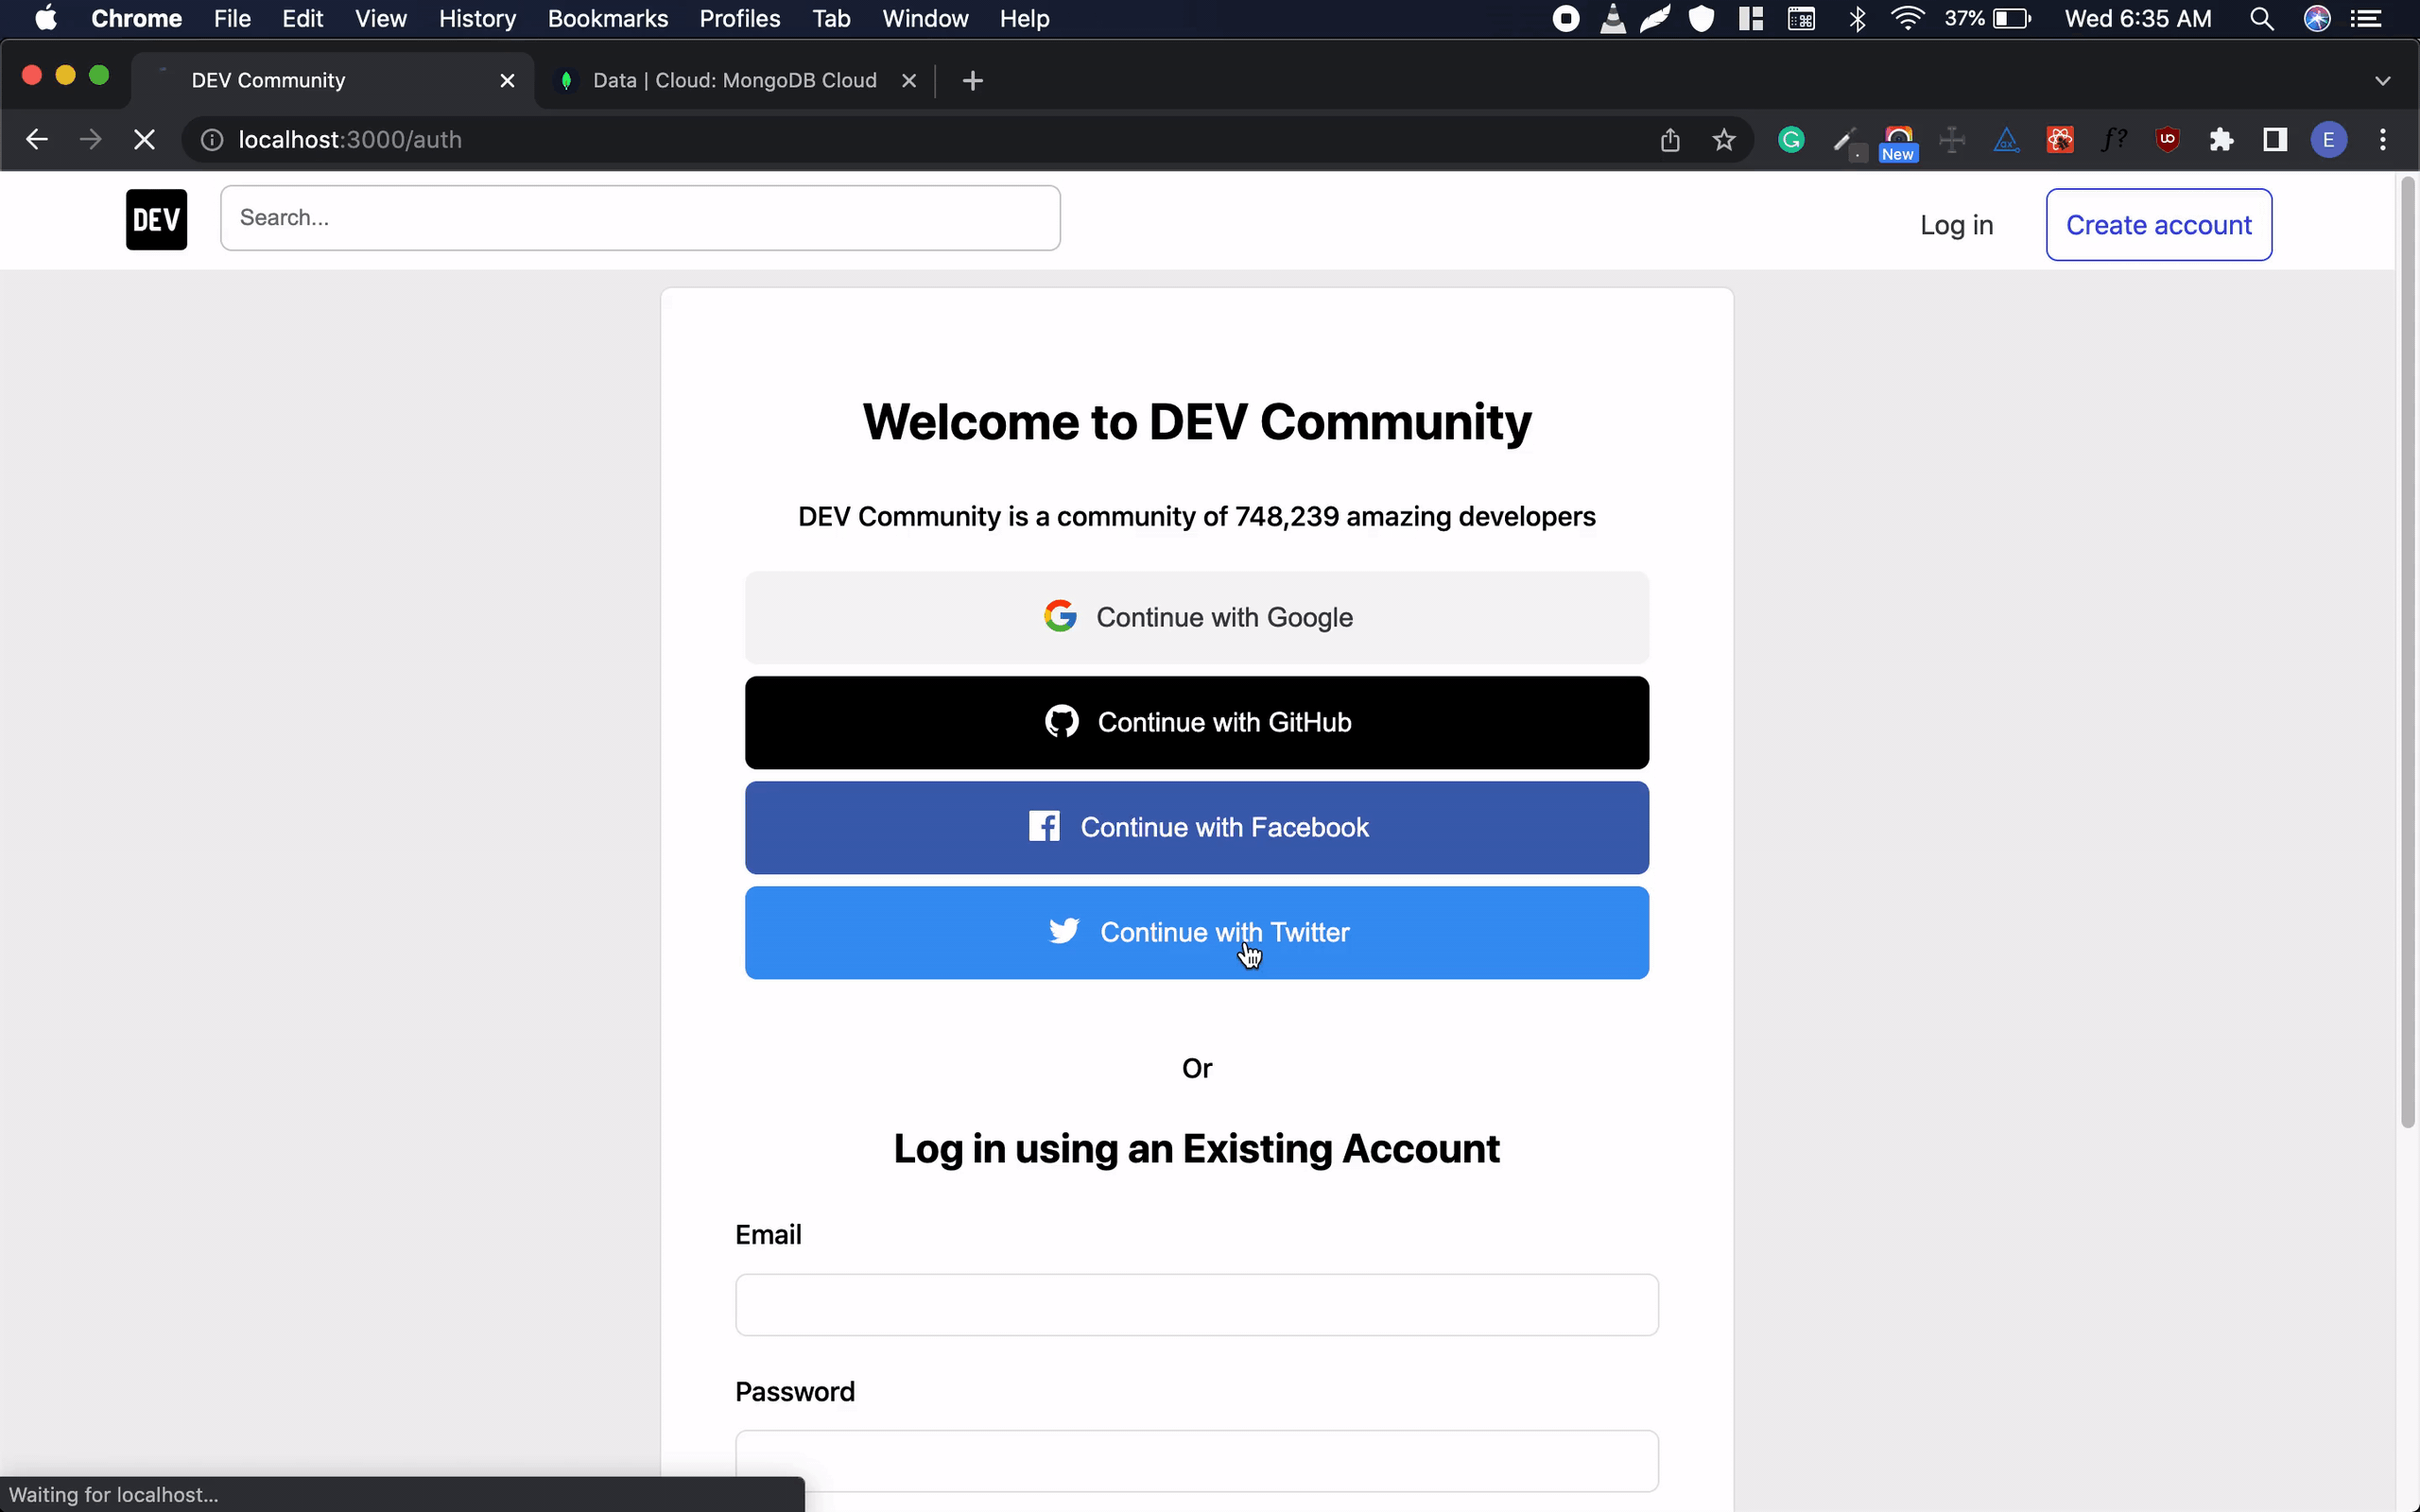This screenshot has height=1512, width=2420.
Task: Stop loading with the X button
Action: coord(144,140)
